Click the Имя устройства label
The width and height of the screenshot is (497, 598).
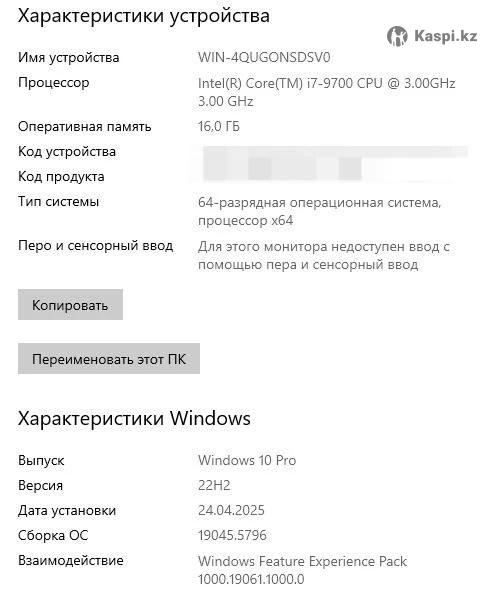tap(69, 58)
